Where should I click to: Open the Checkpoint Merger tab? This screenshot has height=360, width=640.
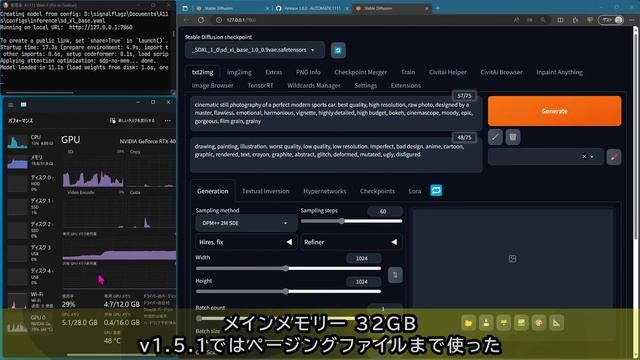tap(360, 72)
